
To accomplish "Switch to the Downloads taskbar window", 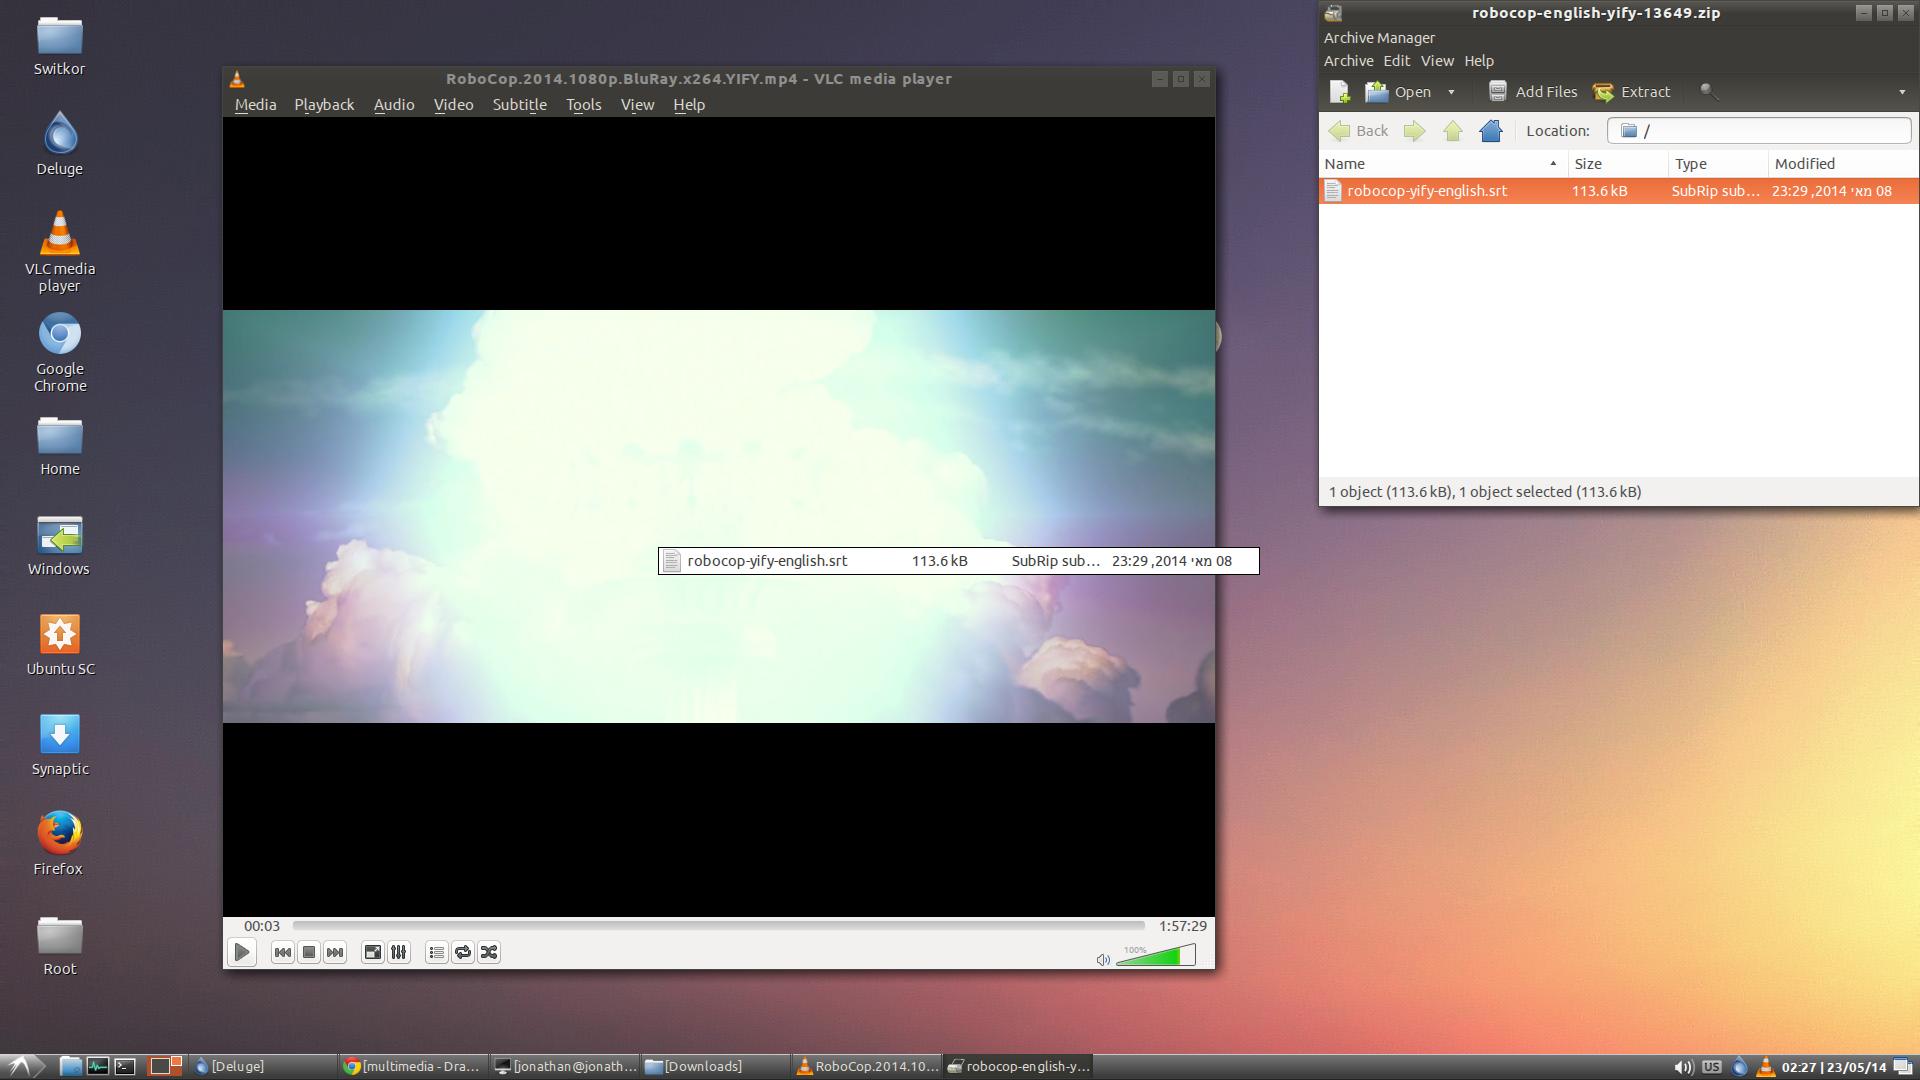I will pyautogui.click(x=714, y=1066).
